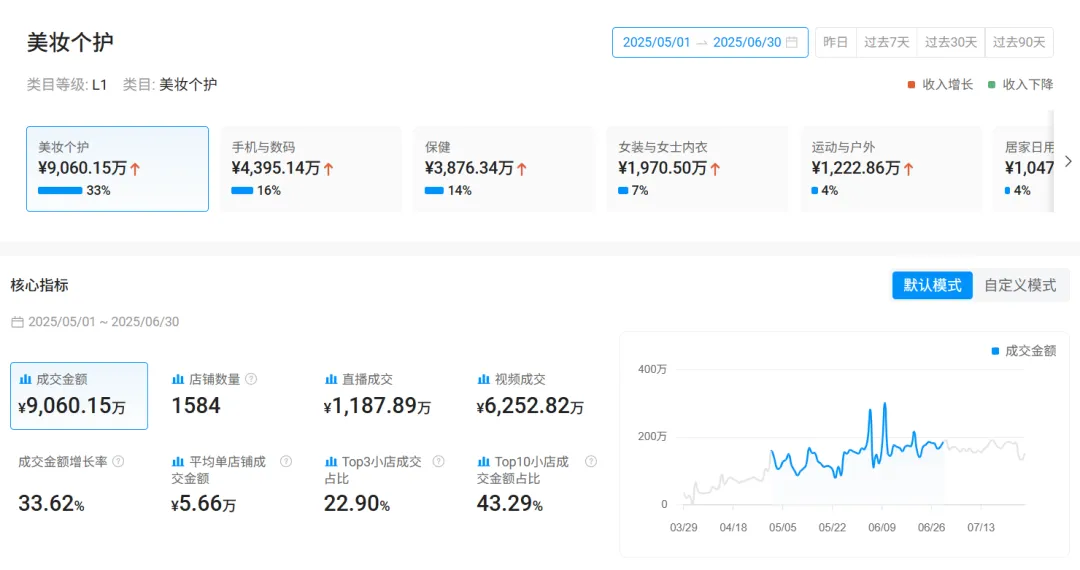The image size is (1080, 570).
Task: Select the 过去7天 time range
Action: [886, 42]
